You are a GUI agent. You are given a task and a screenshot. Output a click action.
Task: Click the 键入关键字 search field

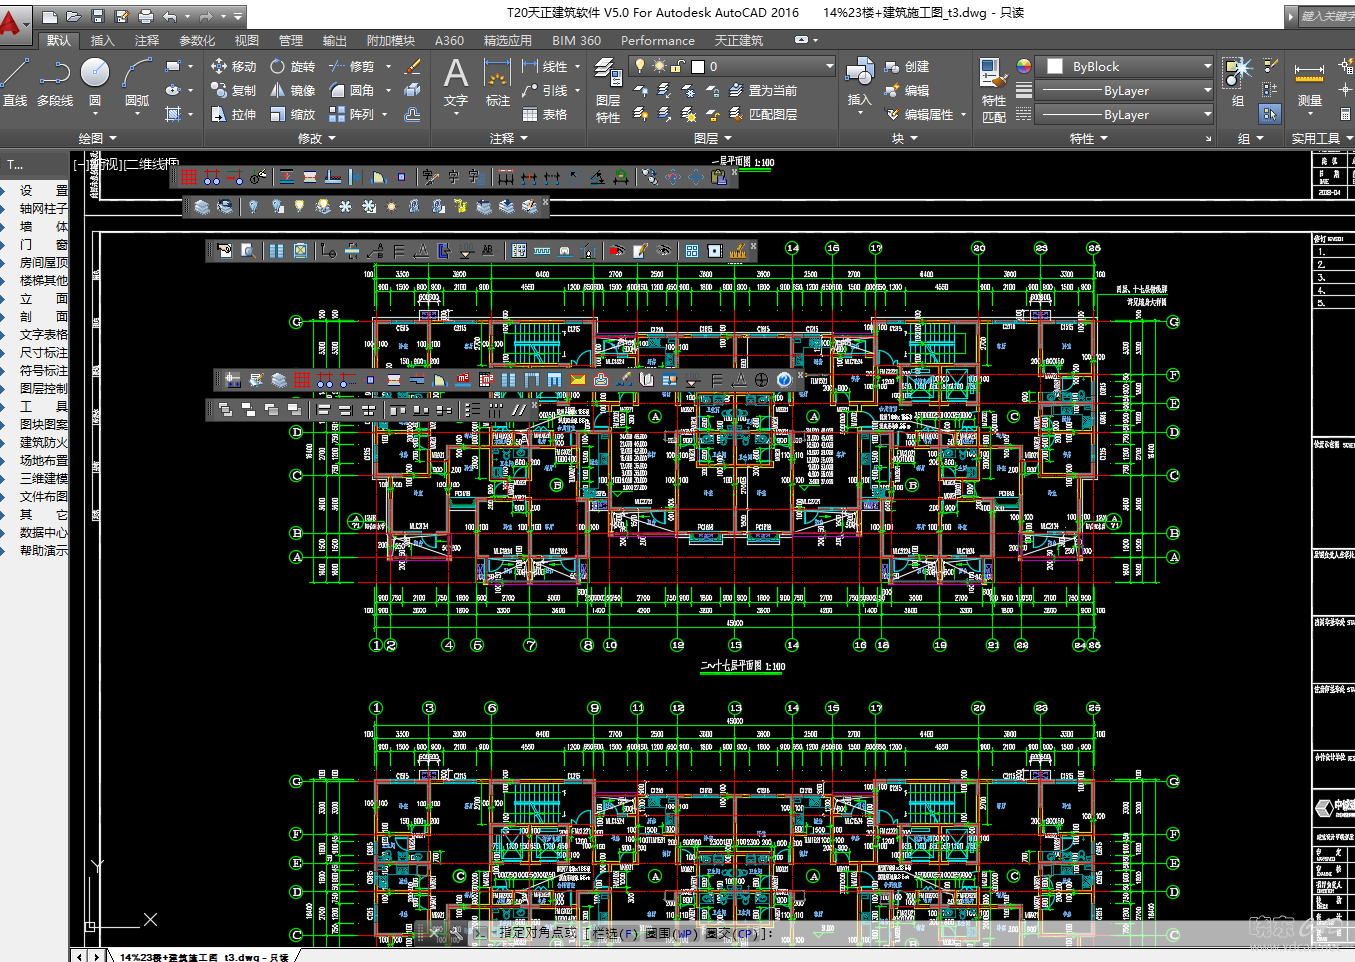click(x=1326, y=16)
